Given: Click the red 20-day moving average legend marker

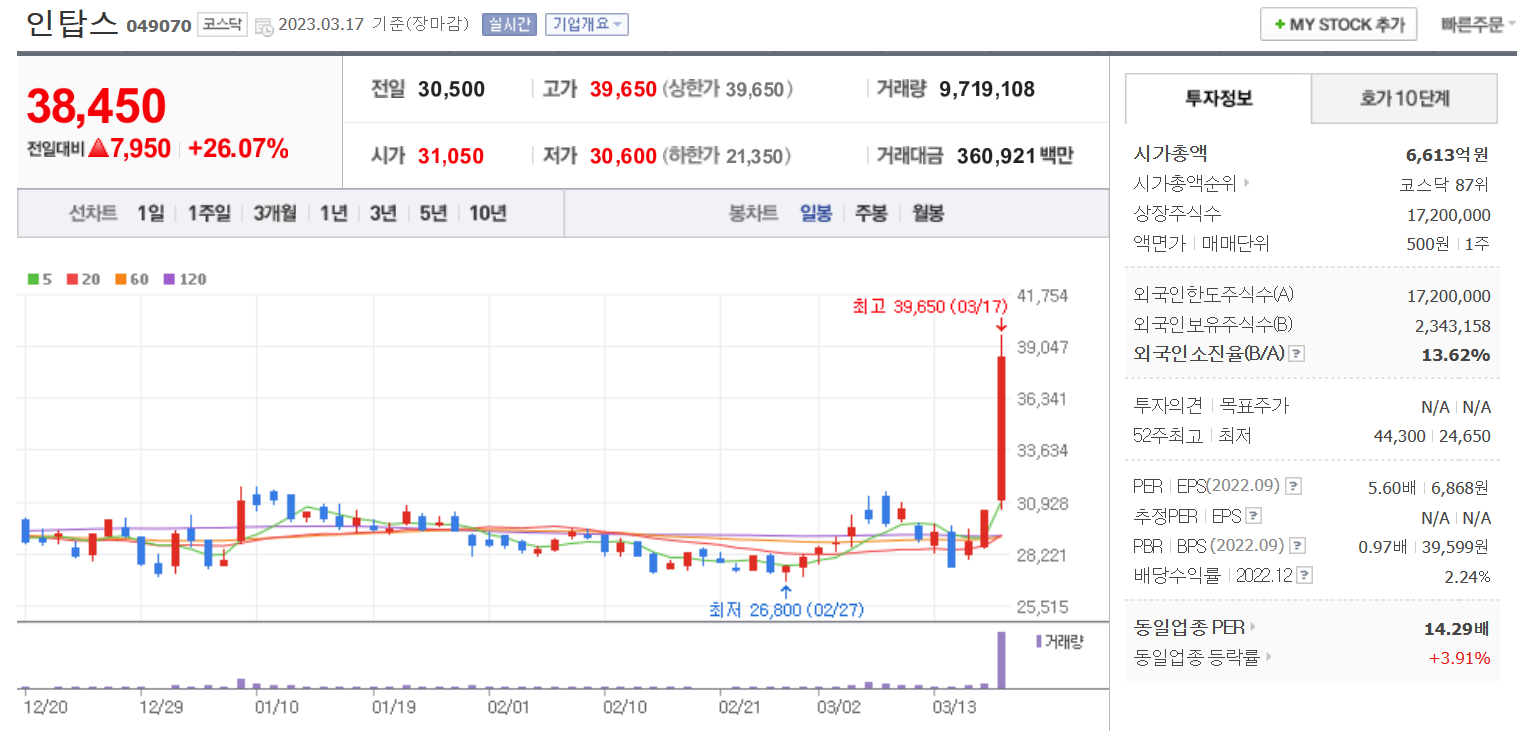Looking at the screenshot, I should tap(71, 279).
